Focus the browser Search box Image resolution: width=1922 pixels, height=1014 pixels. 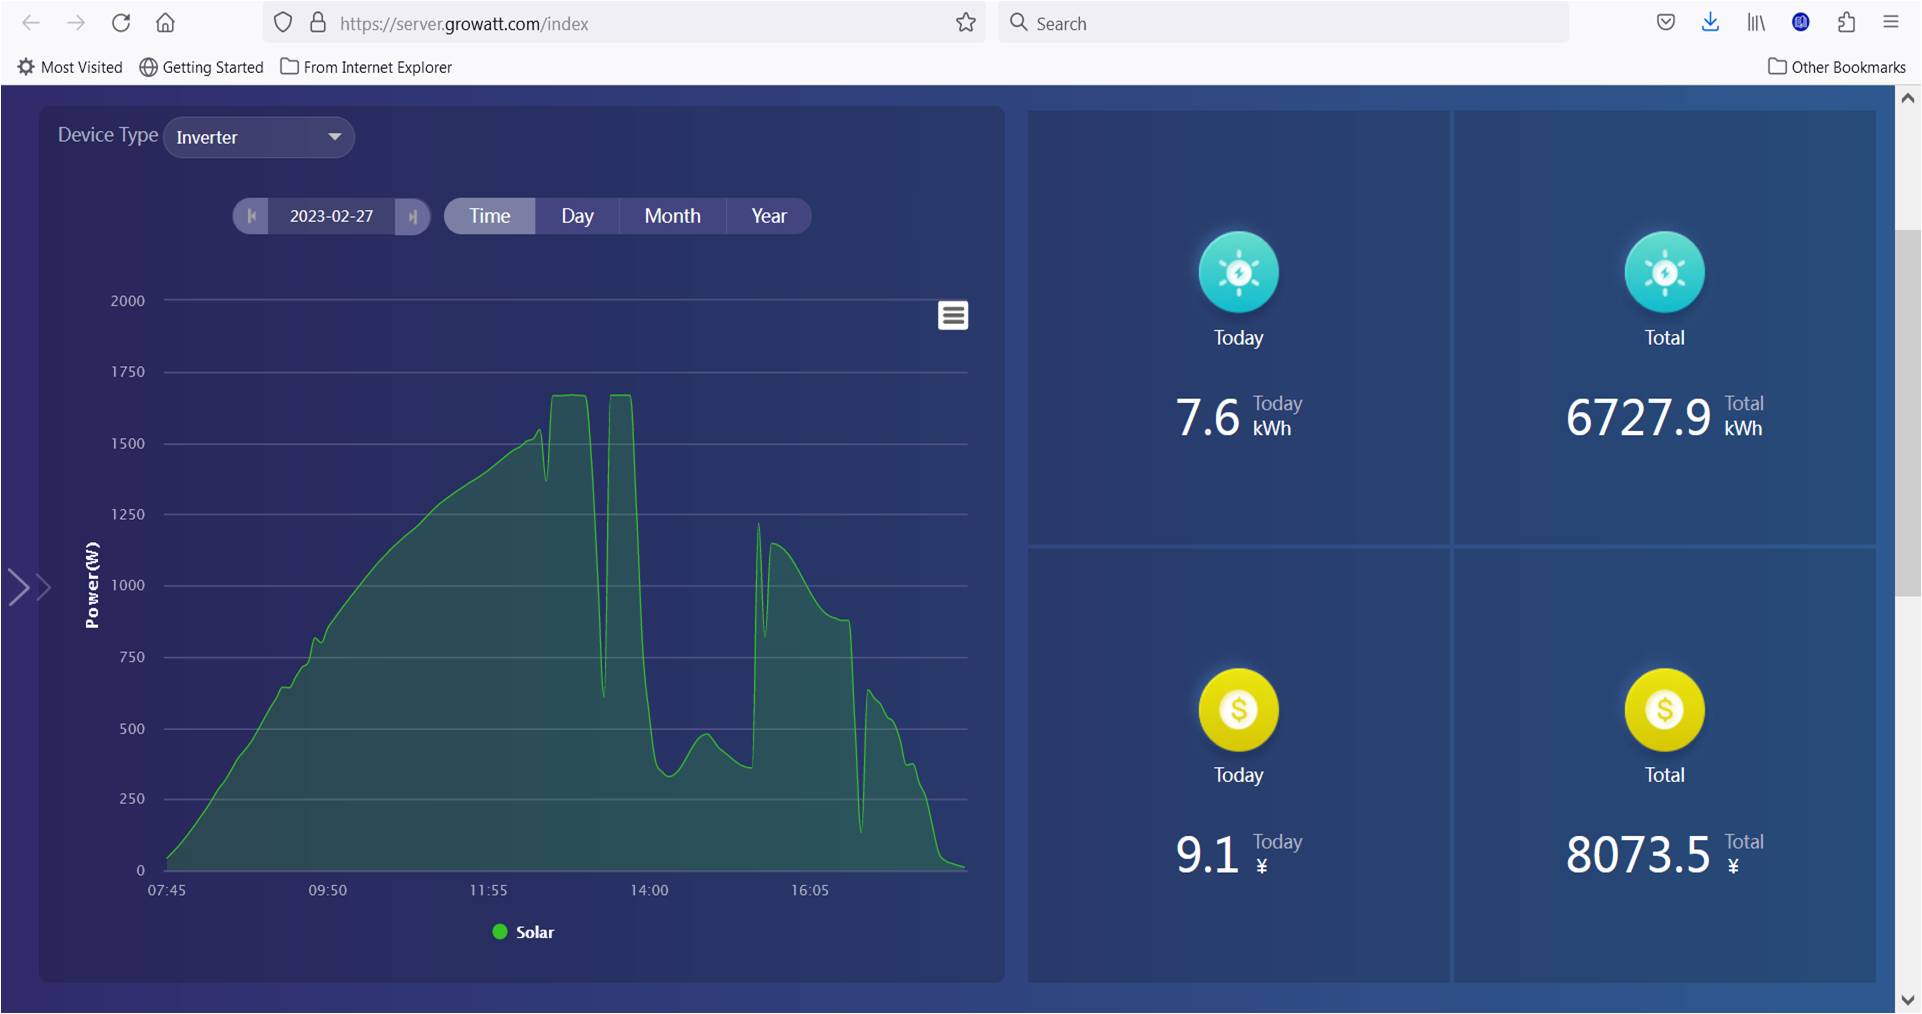coord(1283,23)
